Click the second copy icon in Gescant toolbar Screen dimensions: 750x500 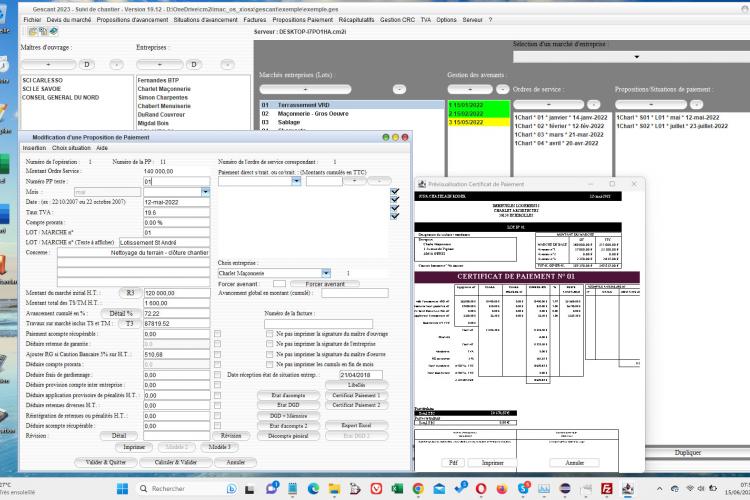coord(43,32)
